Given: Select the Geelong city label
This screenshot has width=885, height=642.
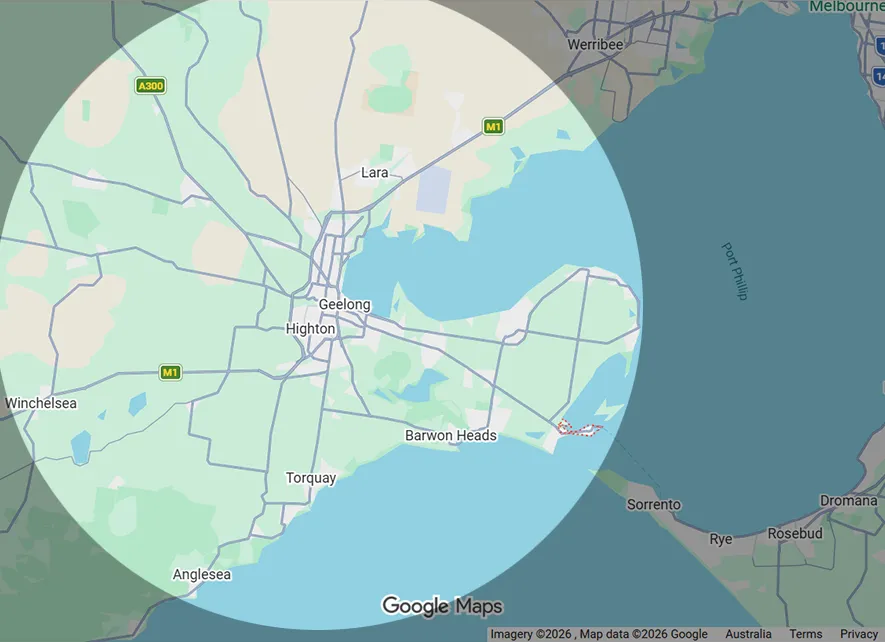Looking at the screenshot, I should coord(344,304).
